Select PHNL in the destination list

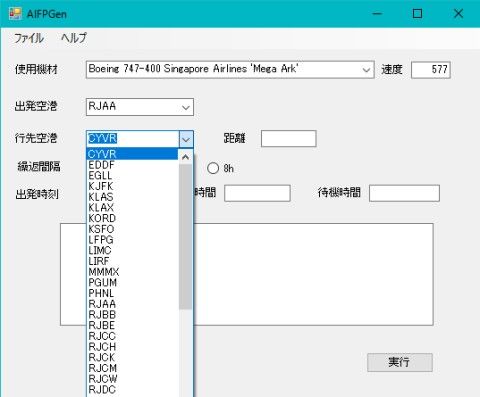(132, 293)
